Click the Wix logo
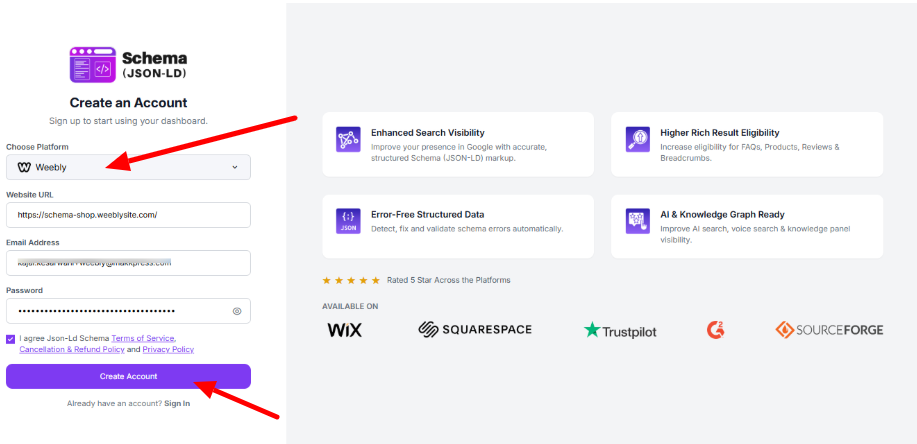This screenshot has height=444, width=917. [x=344, y=329]
